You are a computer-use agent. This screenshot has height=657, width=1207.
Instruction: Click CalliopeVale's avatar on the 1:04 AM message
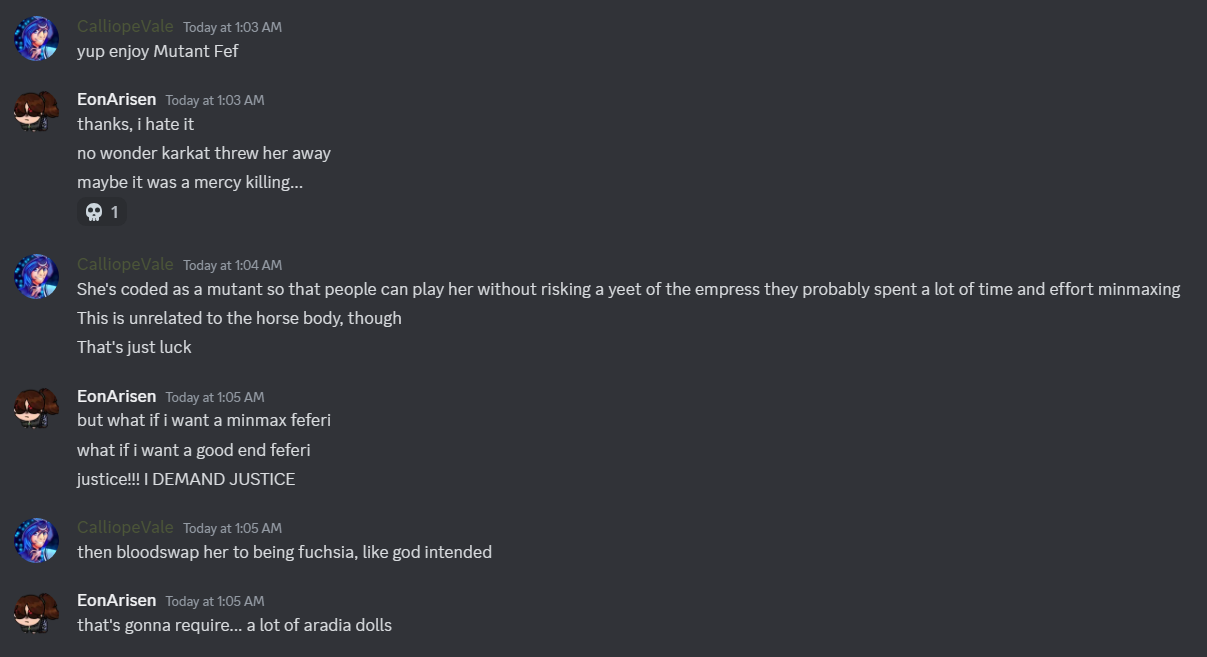(36, 276)
